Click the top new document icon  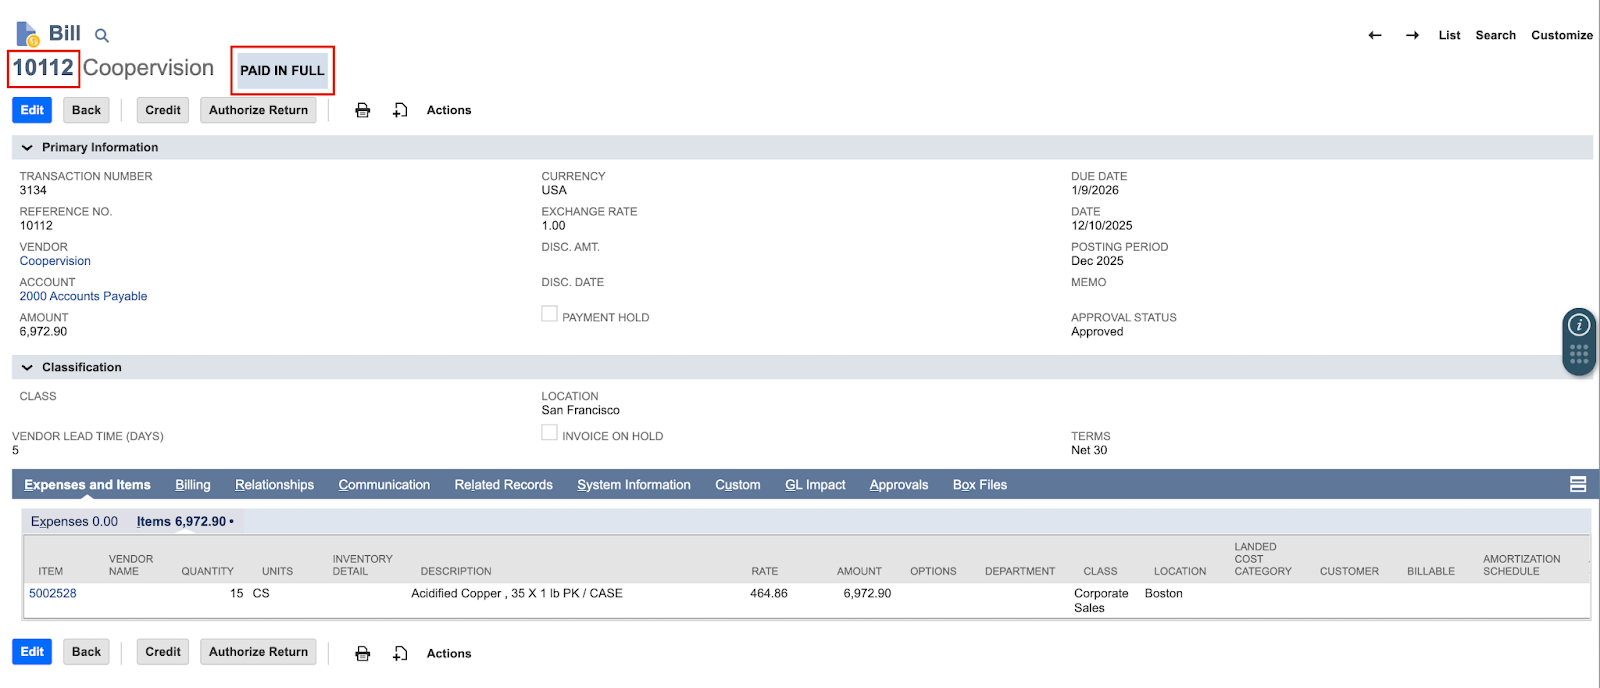pos(400,110)
